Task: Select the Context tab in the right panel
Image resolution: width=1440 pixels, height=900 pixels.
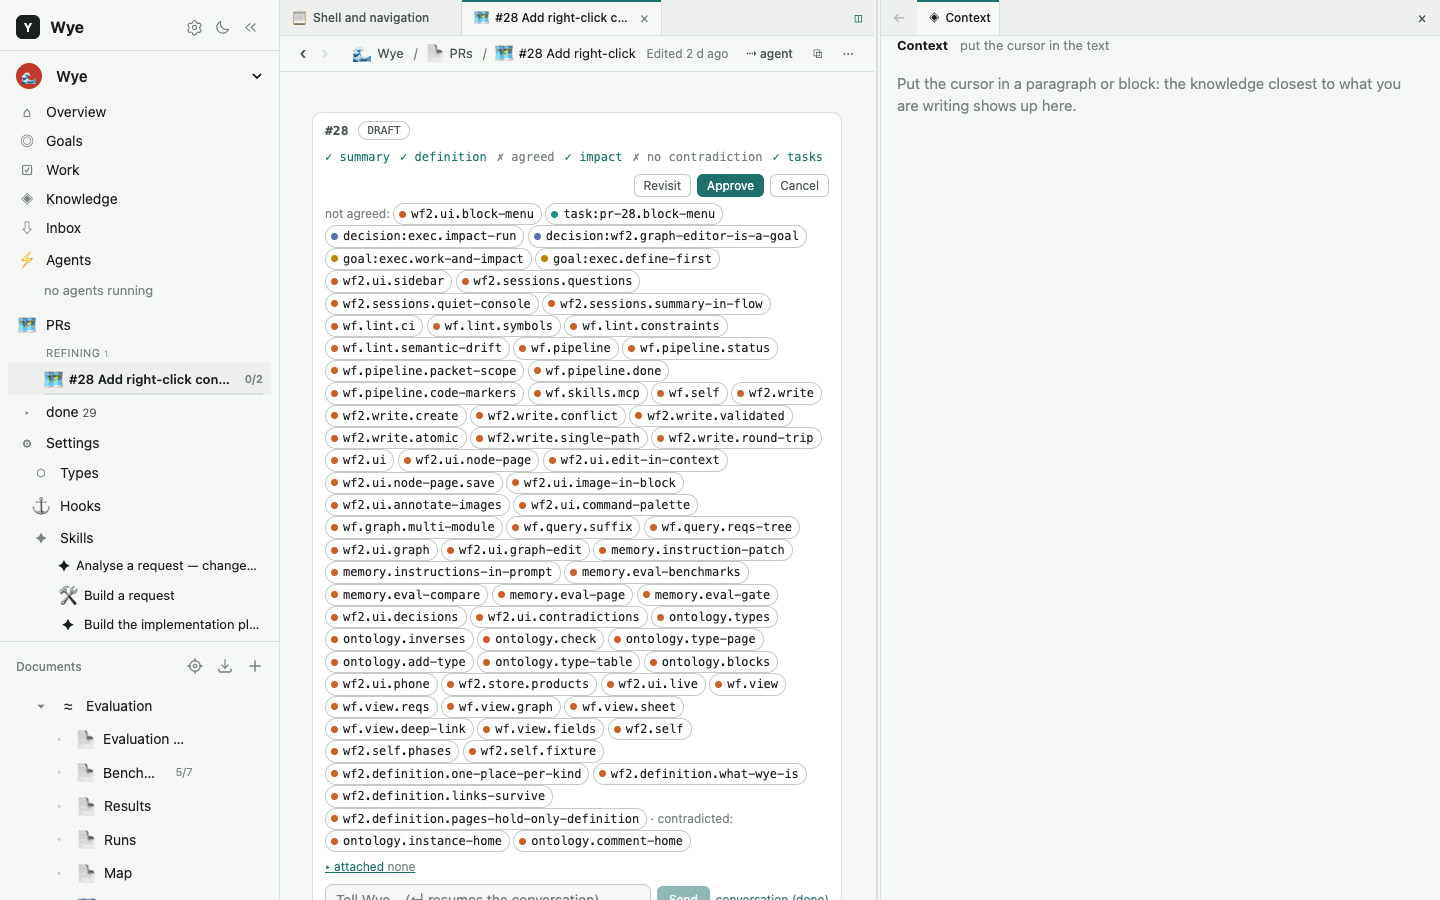Action: click(959, 18)
